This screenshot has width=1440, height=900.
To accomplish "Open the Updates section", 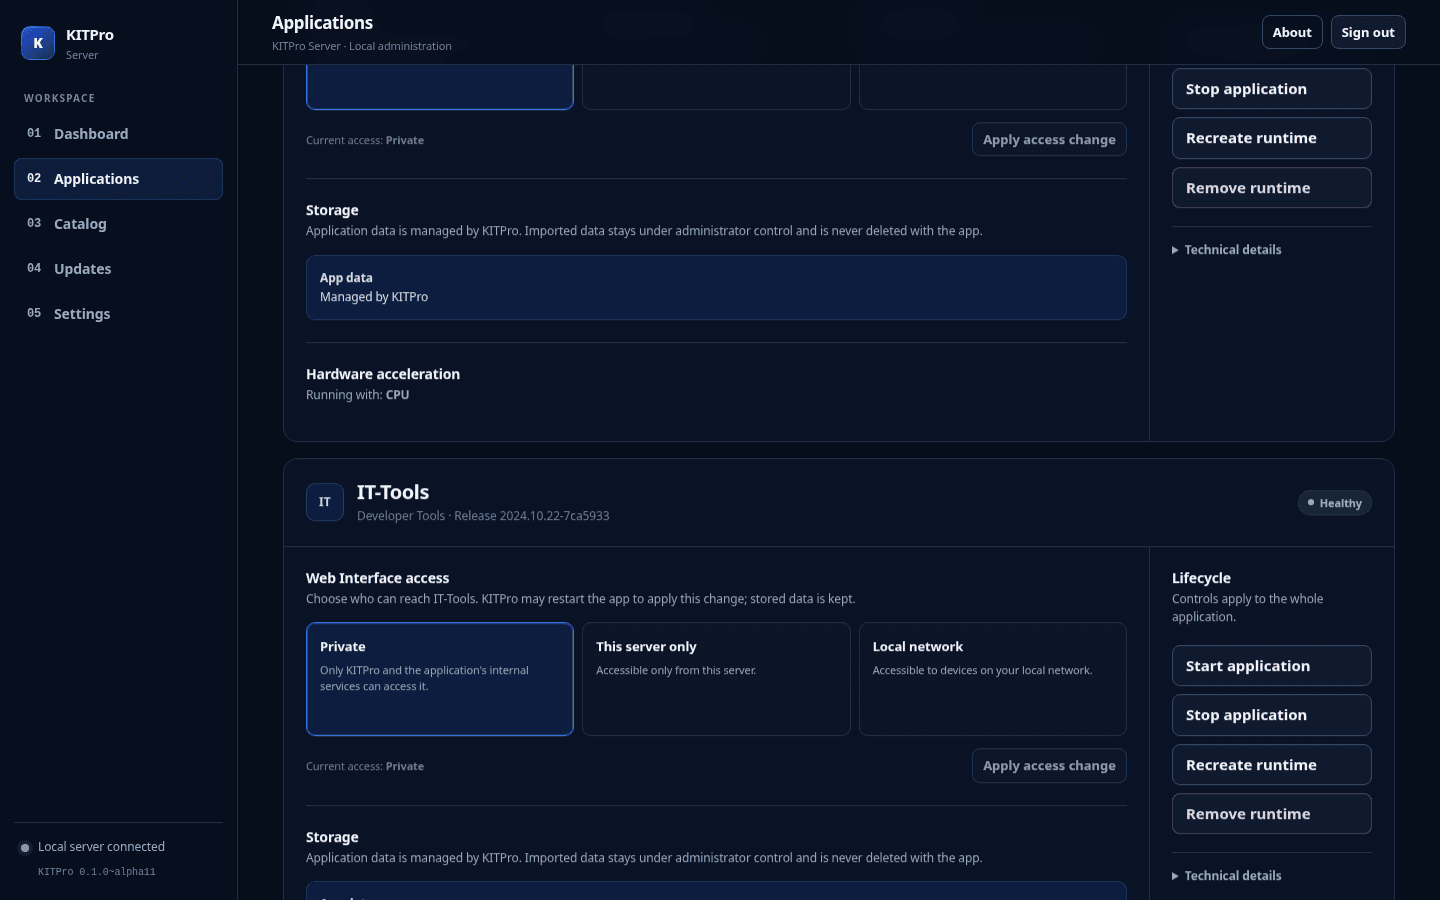I will point(118,269).
